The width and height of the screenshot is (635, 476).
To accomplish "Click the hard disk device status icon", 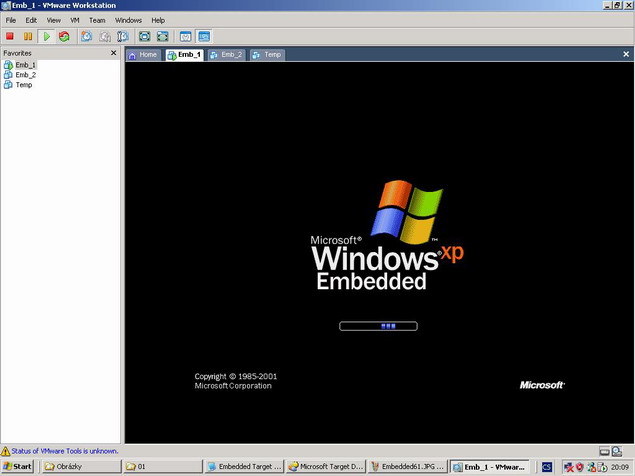I will click(605, 451).
